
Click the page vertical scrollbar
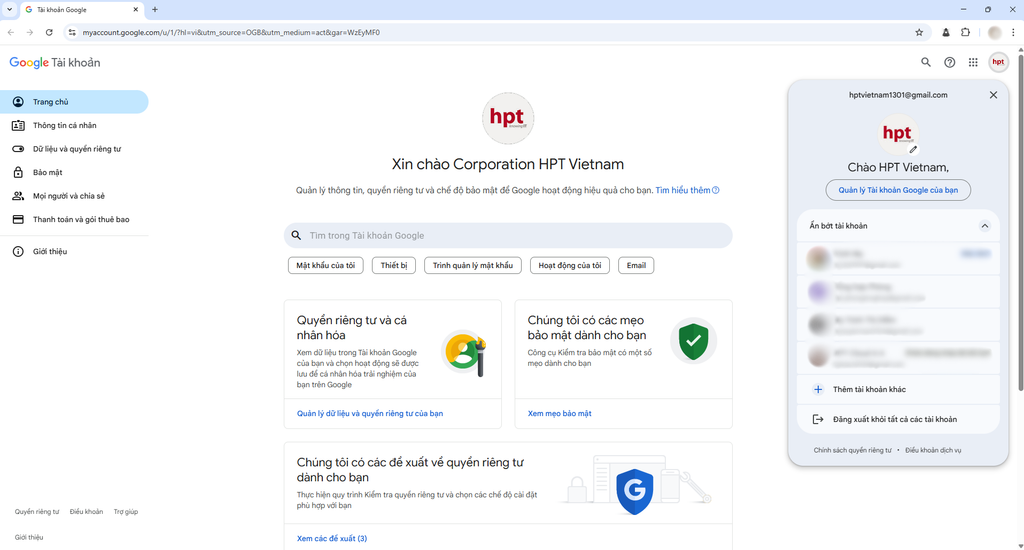(1020, 222)
